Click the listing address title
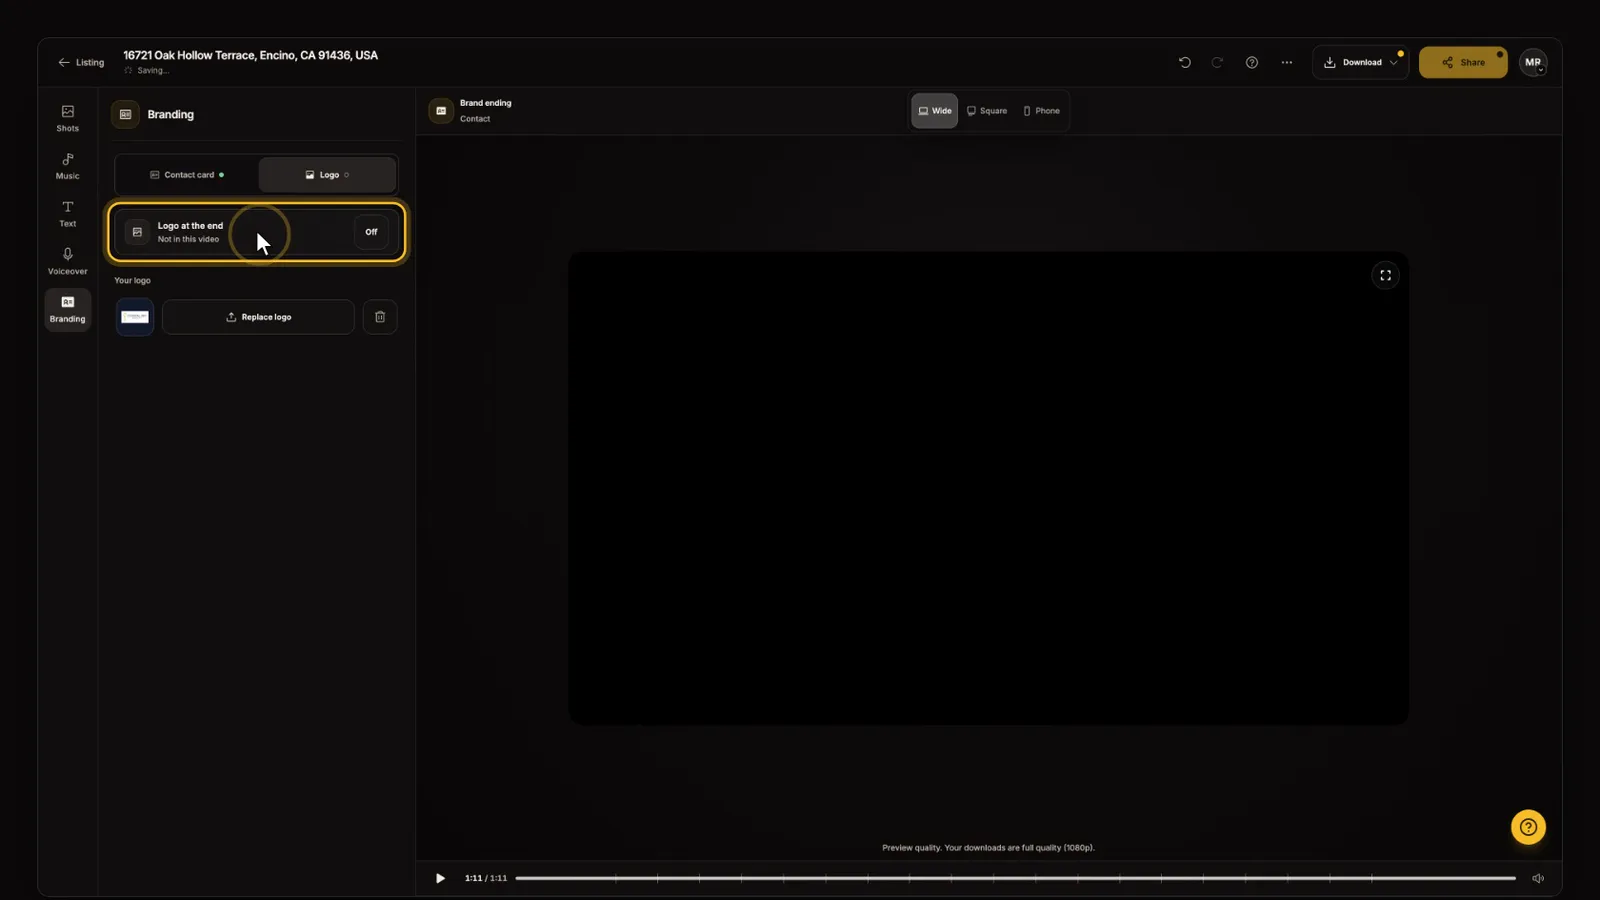 coord(250,55)
